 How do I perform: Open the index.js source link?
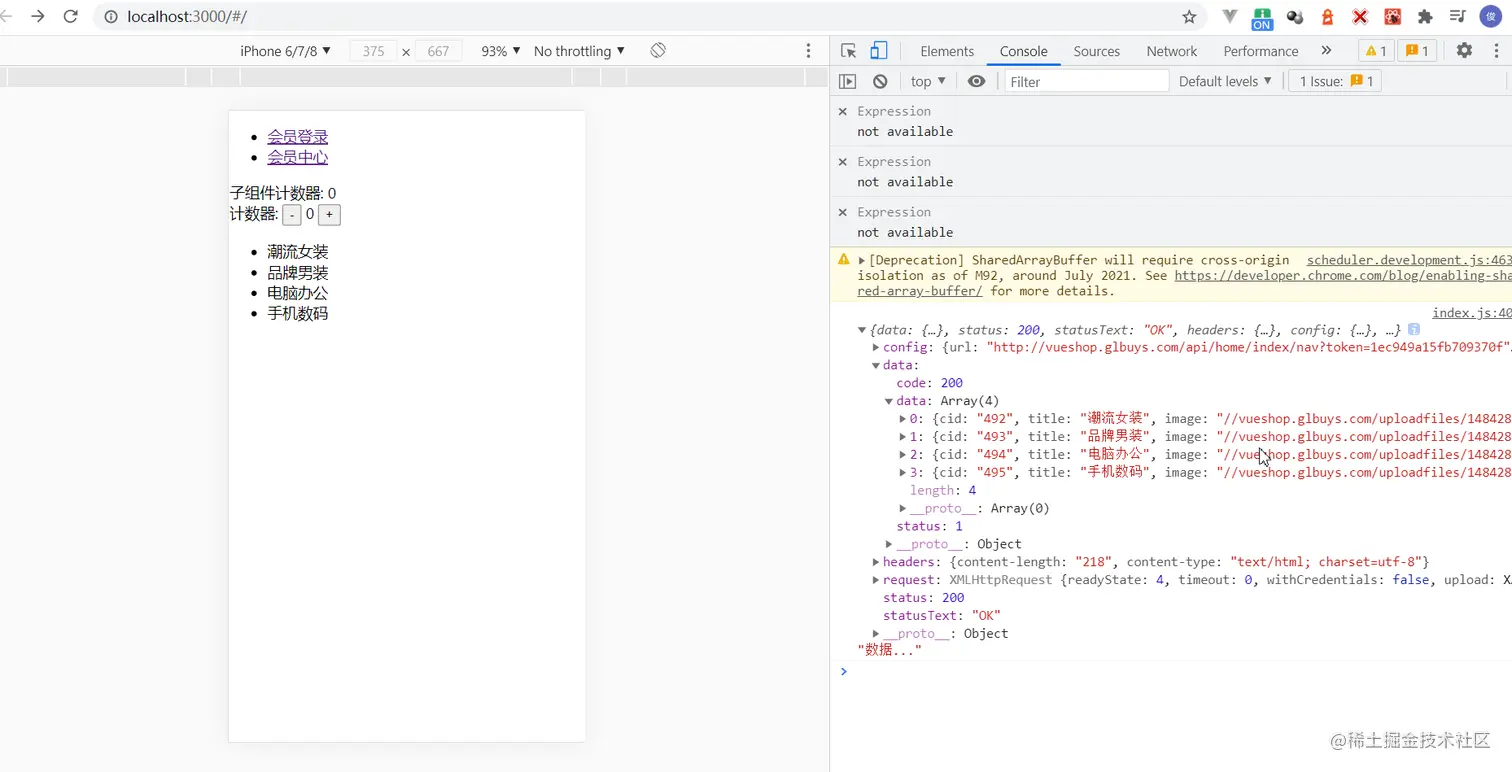tap(1472, 313)
